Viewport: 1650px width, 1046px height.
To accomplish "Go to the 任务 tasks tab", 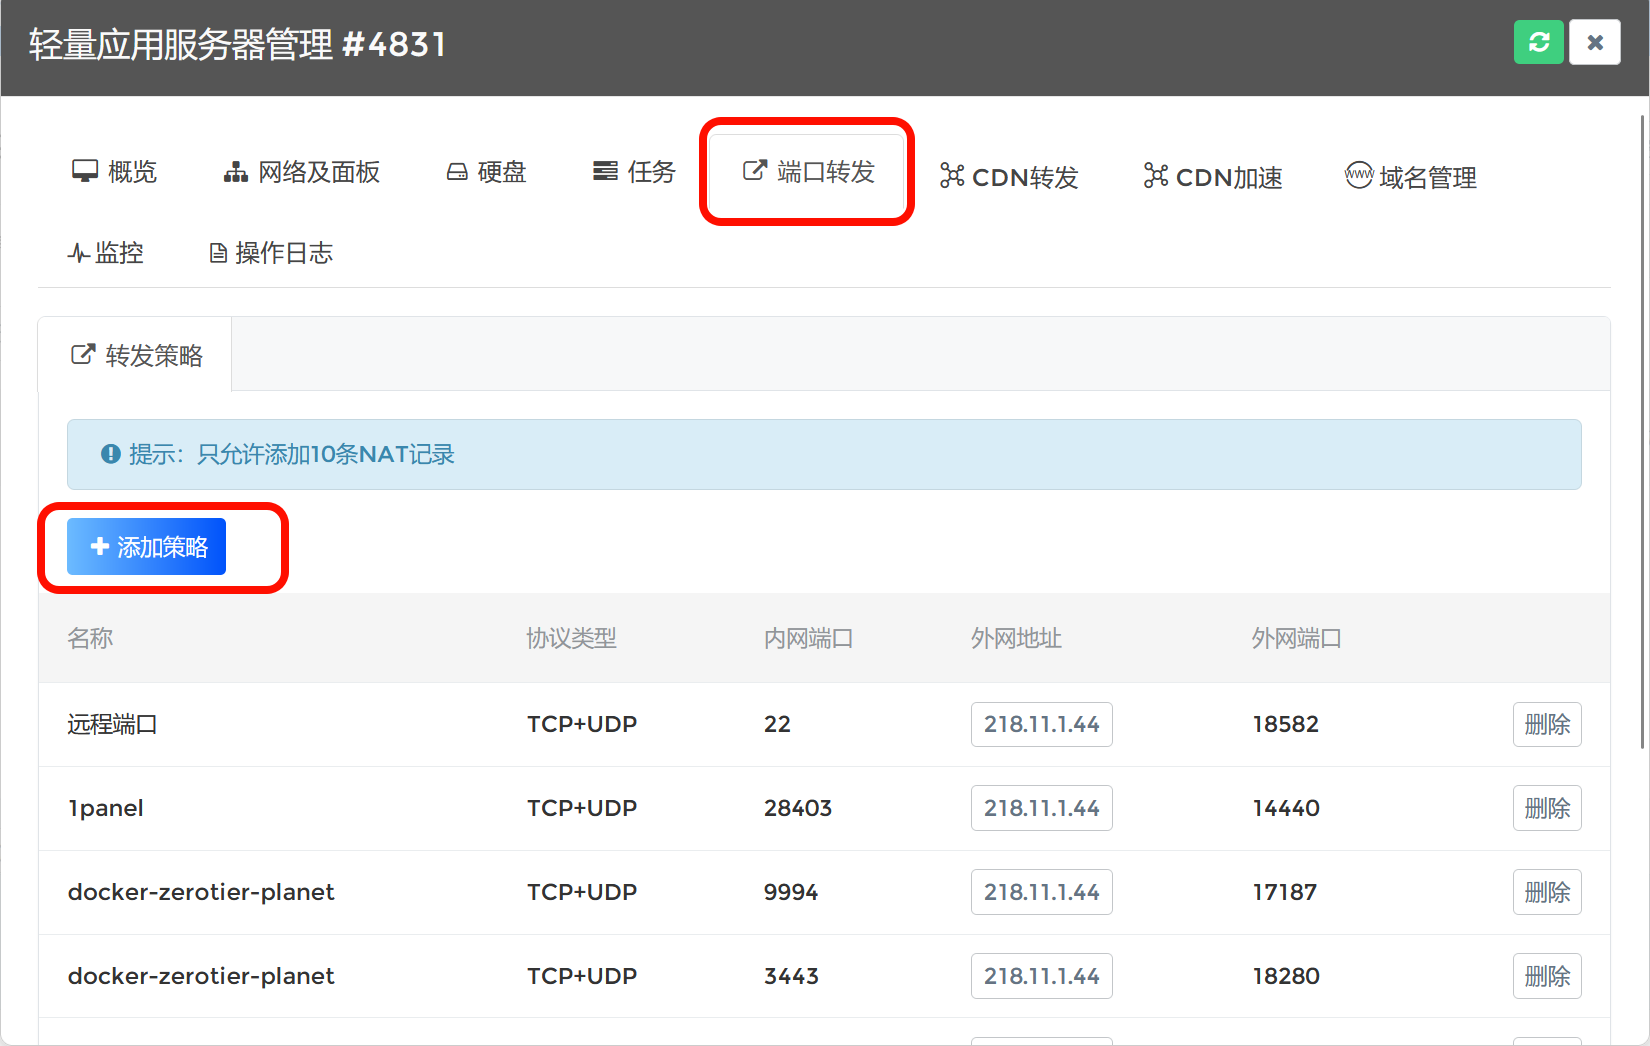I will click(x=634, y=172).
